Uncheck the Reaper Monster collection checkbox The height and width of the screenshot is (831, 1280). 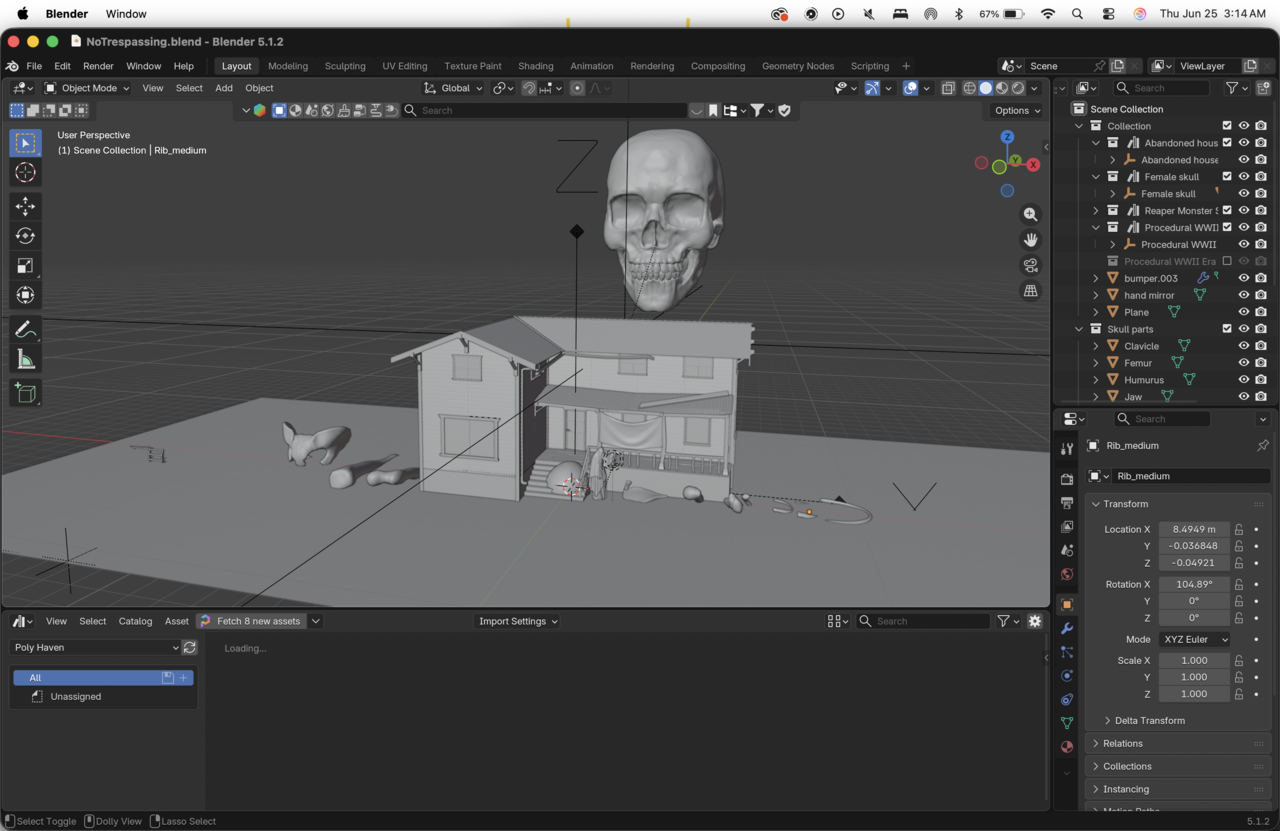click(x=1227, y=211)
